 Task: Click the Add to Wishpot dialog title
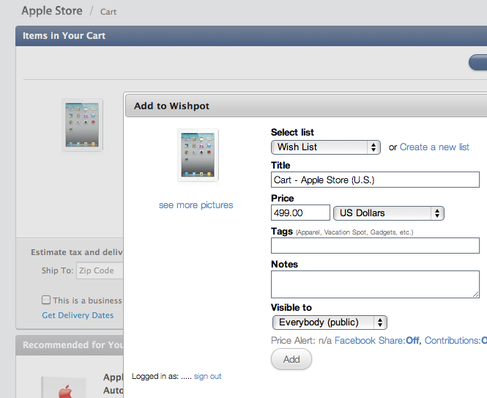[172, 106]
